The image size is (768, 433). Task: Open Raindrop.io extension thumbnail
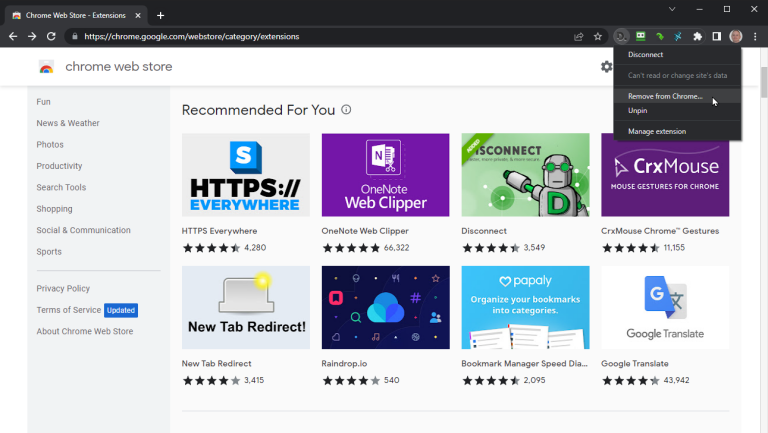(x=385, y=308)
